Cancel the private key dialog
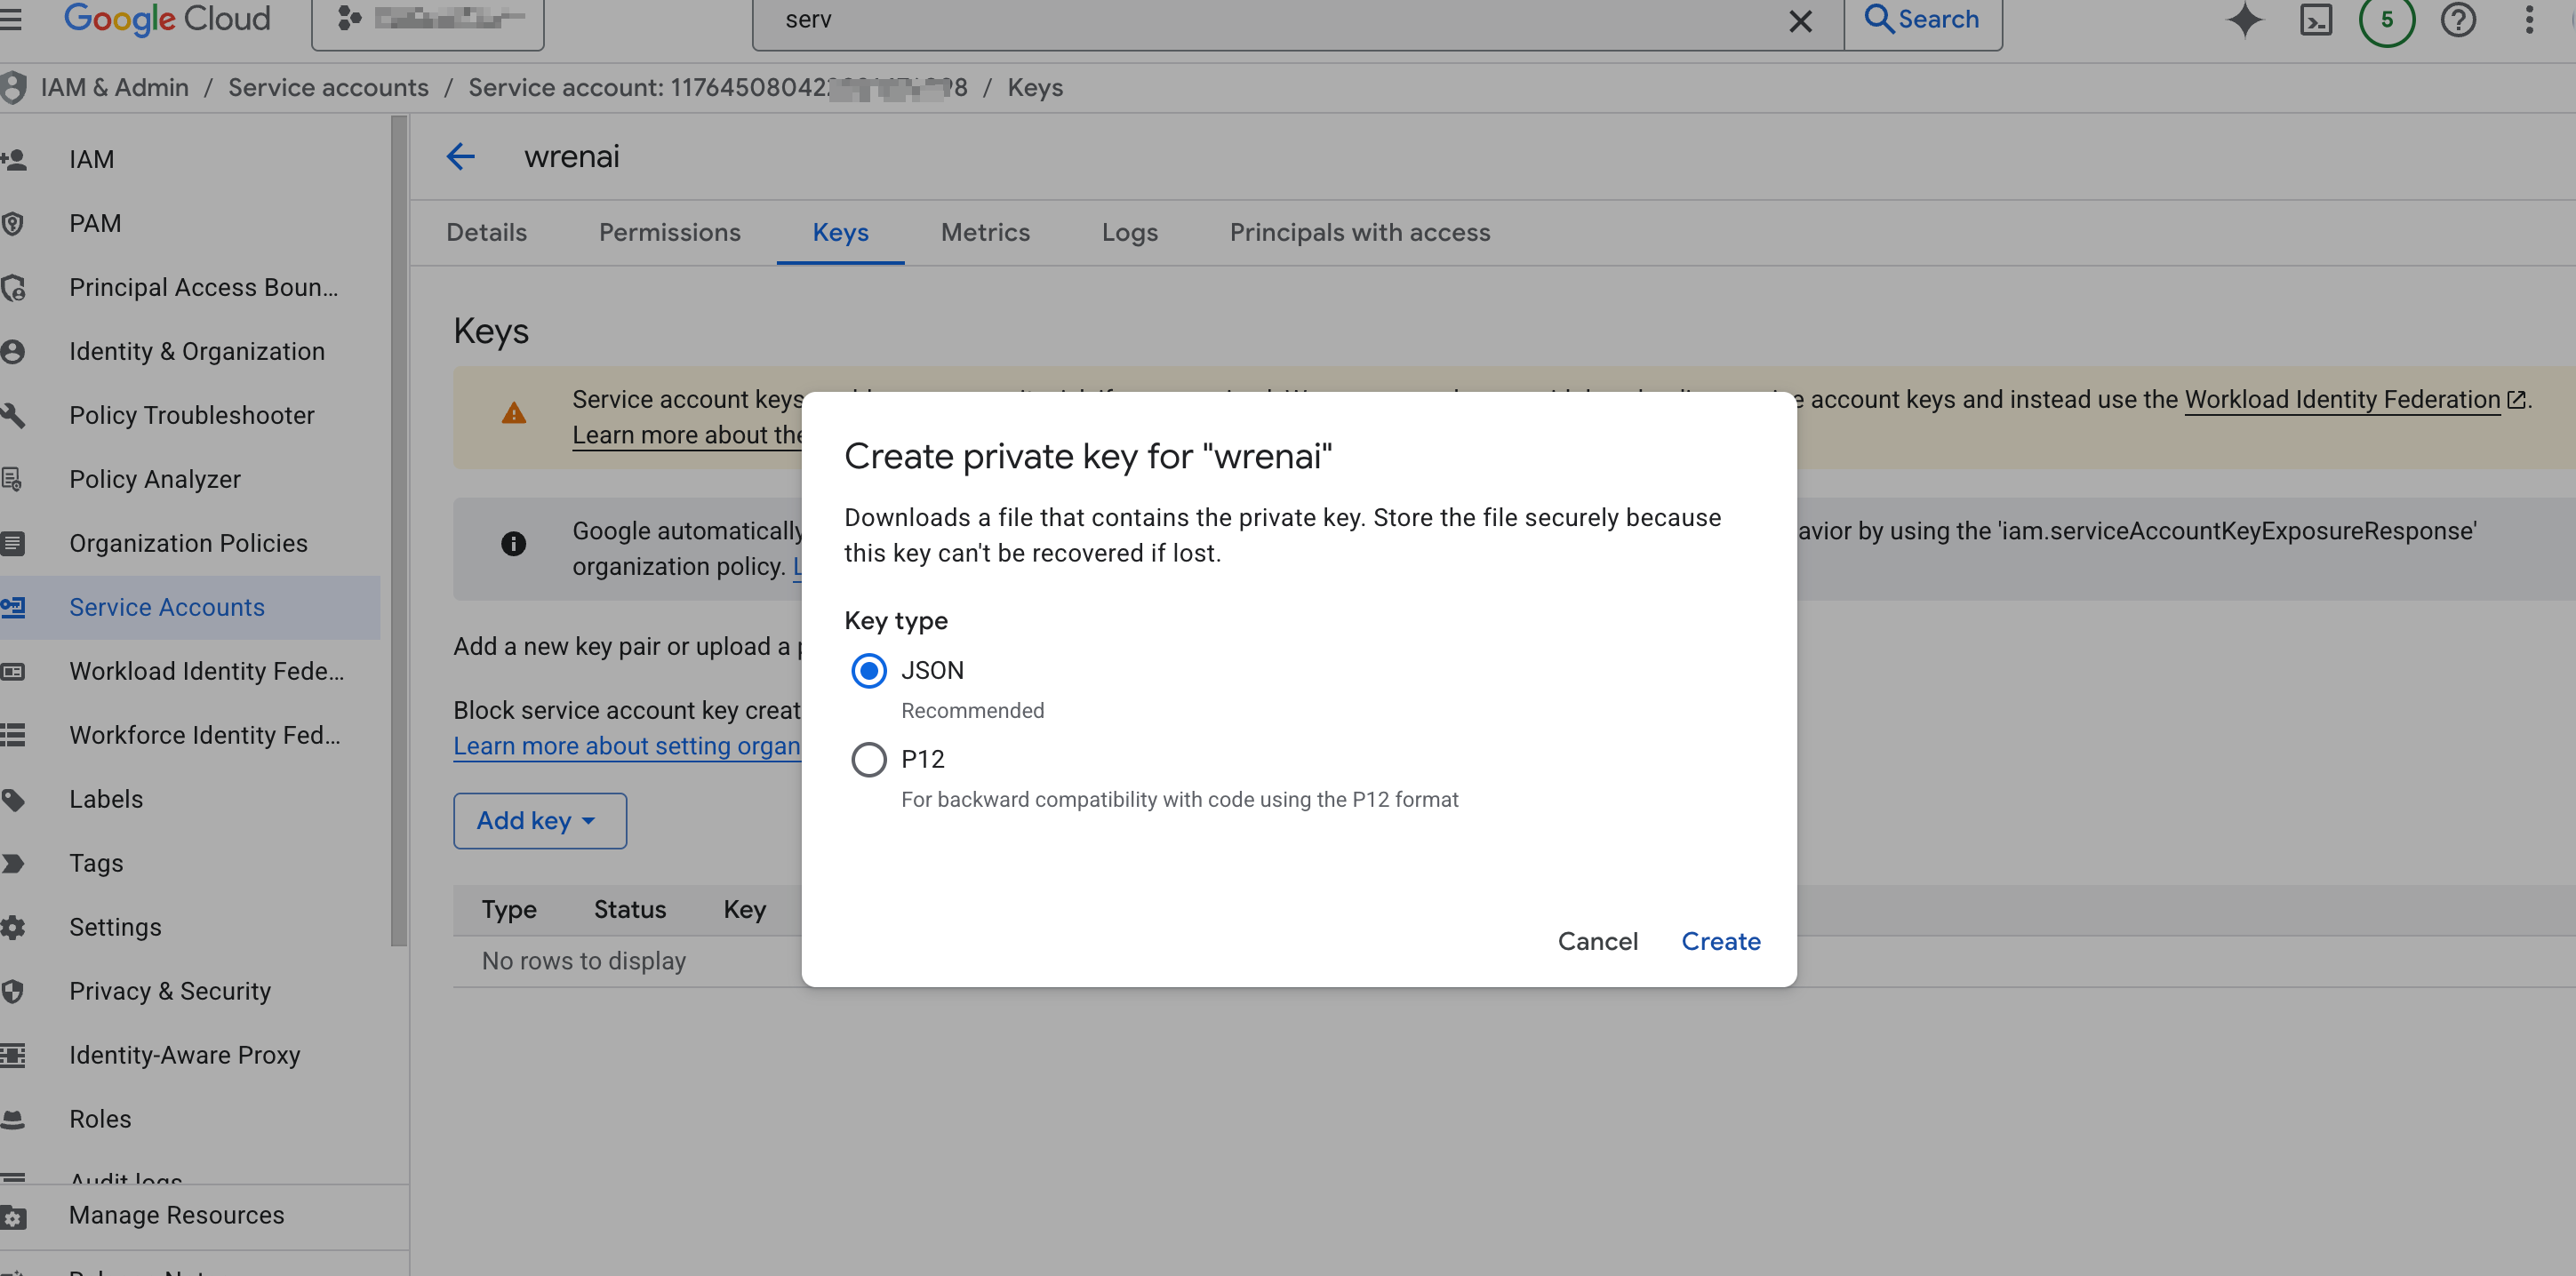Screen dimensions: 2576x1276 (x=1597, y=941)
